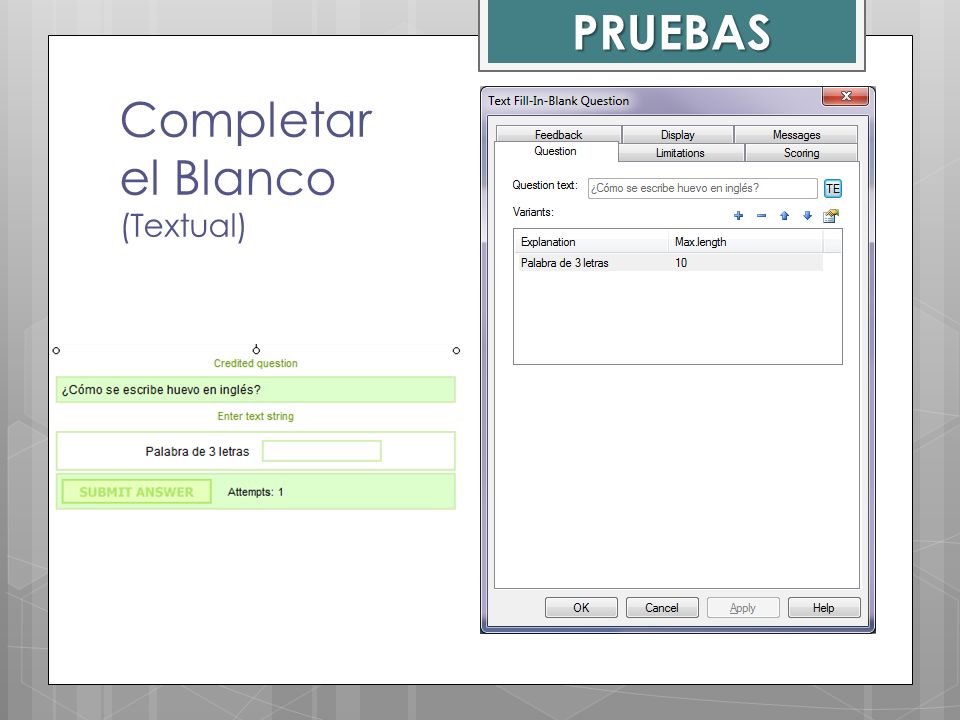This screenshot has height=720, width=960.
Task: Click the top-center rotation handle of quiz object
Action: click(x=256, y=350)
